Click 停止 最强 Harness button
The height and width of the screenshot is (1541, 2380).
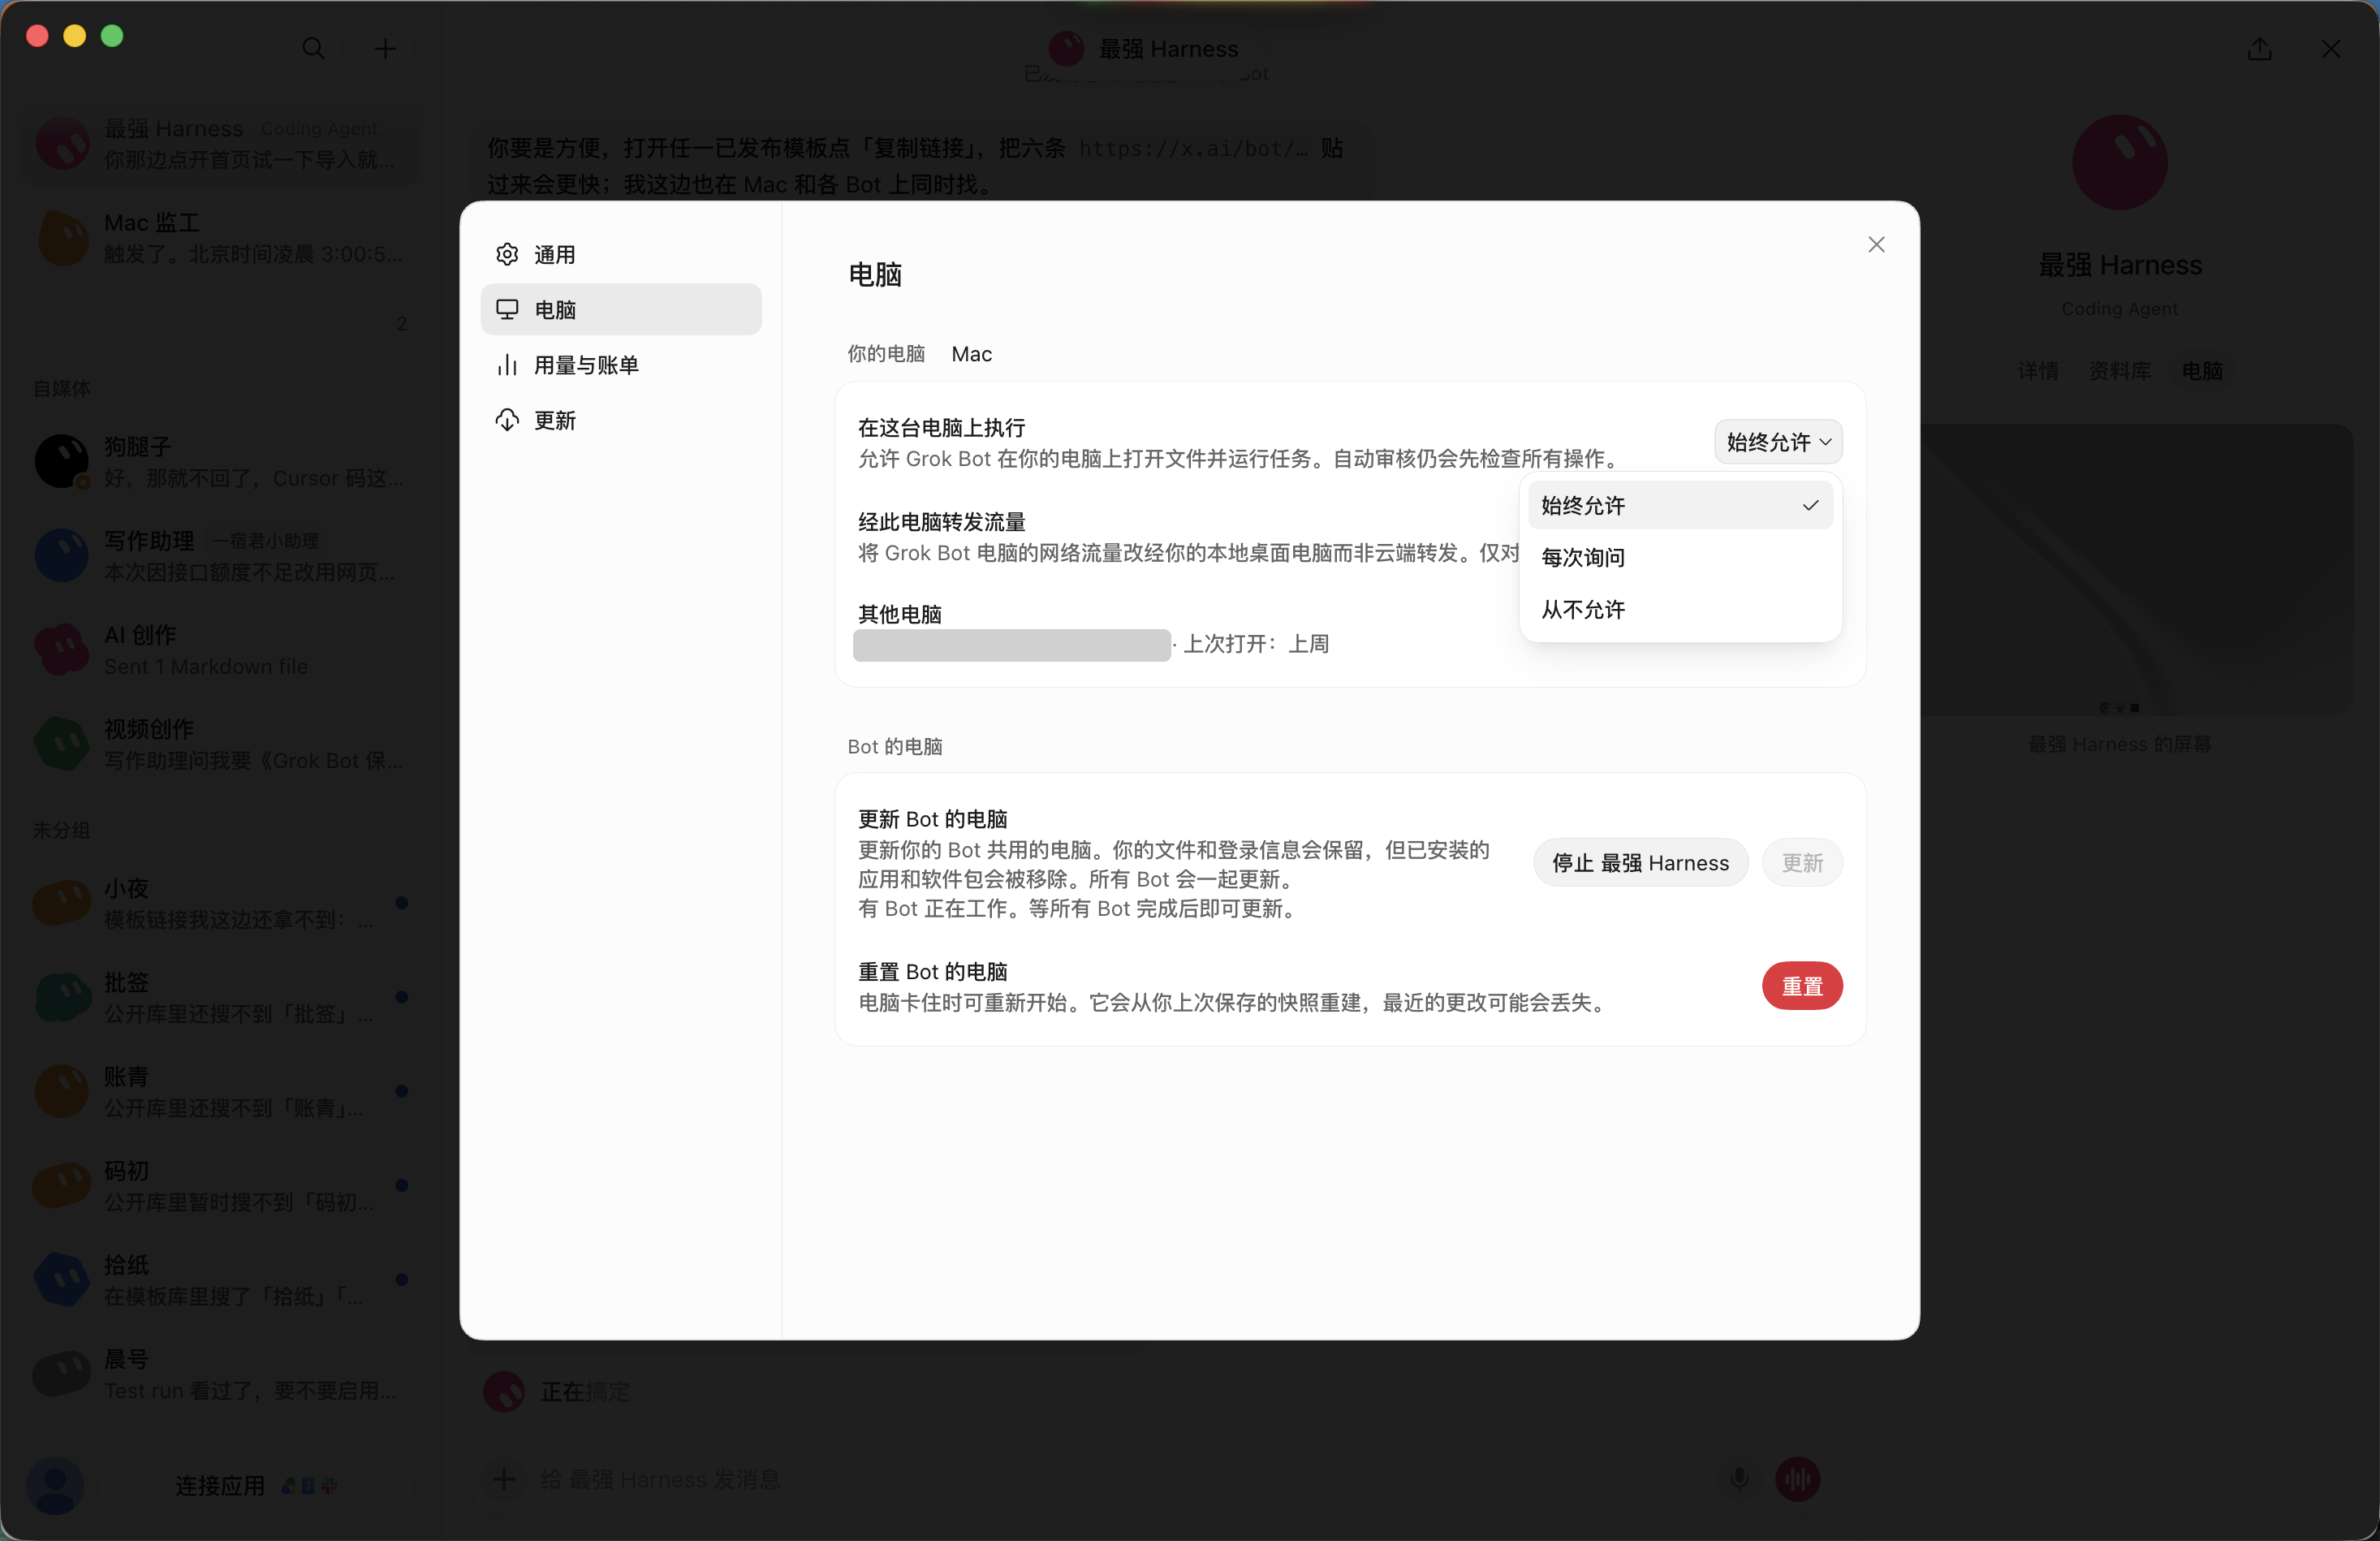tap(1640, 862)
